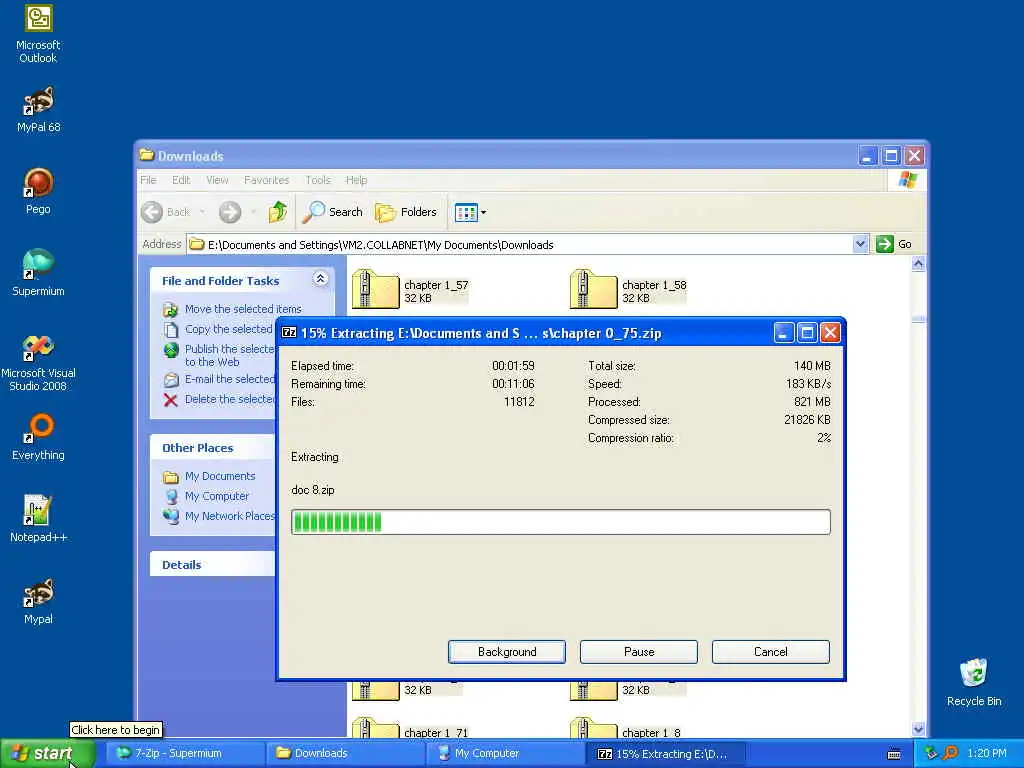Open Microsoft Visual Studio 2008 shortcut

pyautogui.click(x=38, y=362)
